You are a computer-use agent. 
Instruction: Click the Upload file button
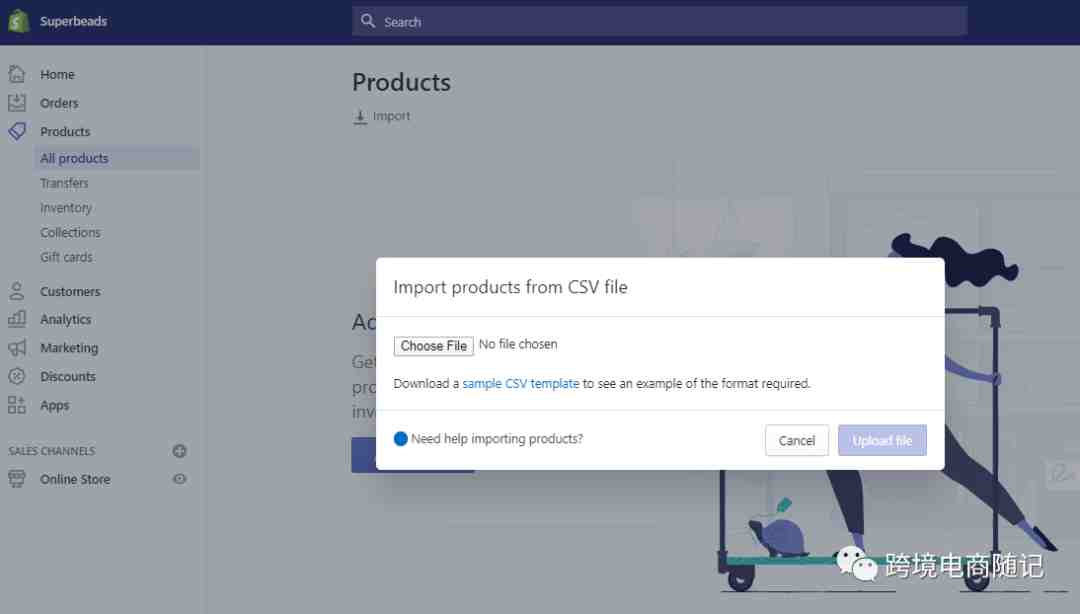tap(882, 440)
